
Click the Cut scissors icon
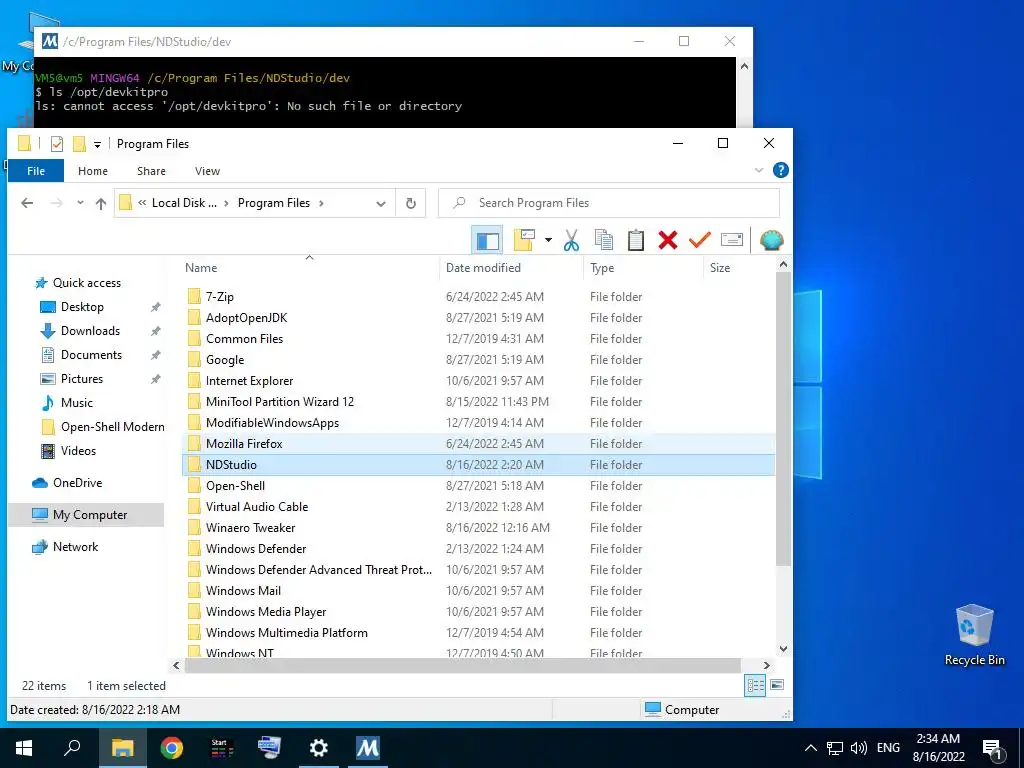(x=571, y=240)
